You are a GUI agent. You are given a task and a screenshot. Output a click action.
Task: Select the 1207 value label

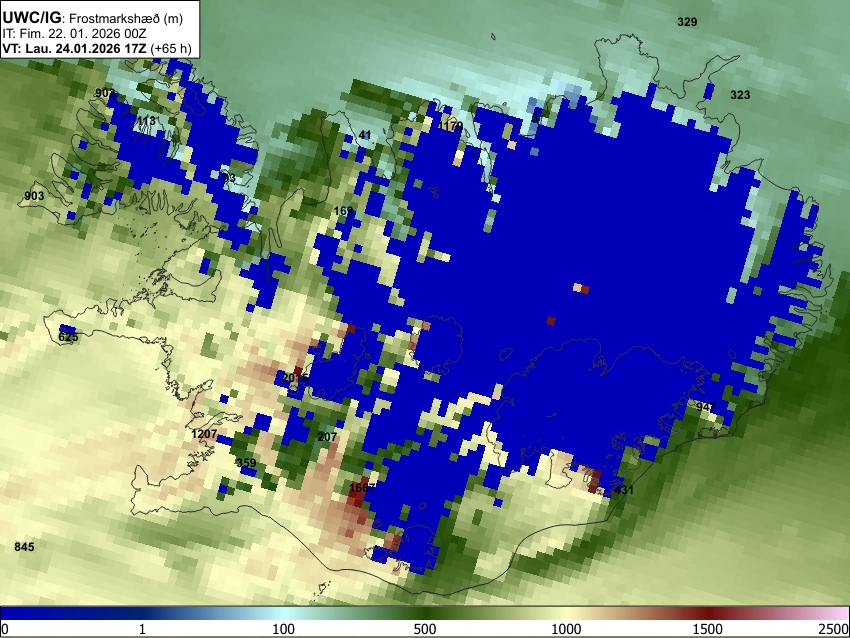[204, 434]
